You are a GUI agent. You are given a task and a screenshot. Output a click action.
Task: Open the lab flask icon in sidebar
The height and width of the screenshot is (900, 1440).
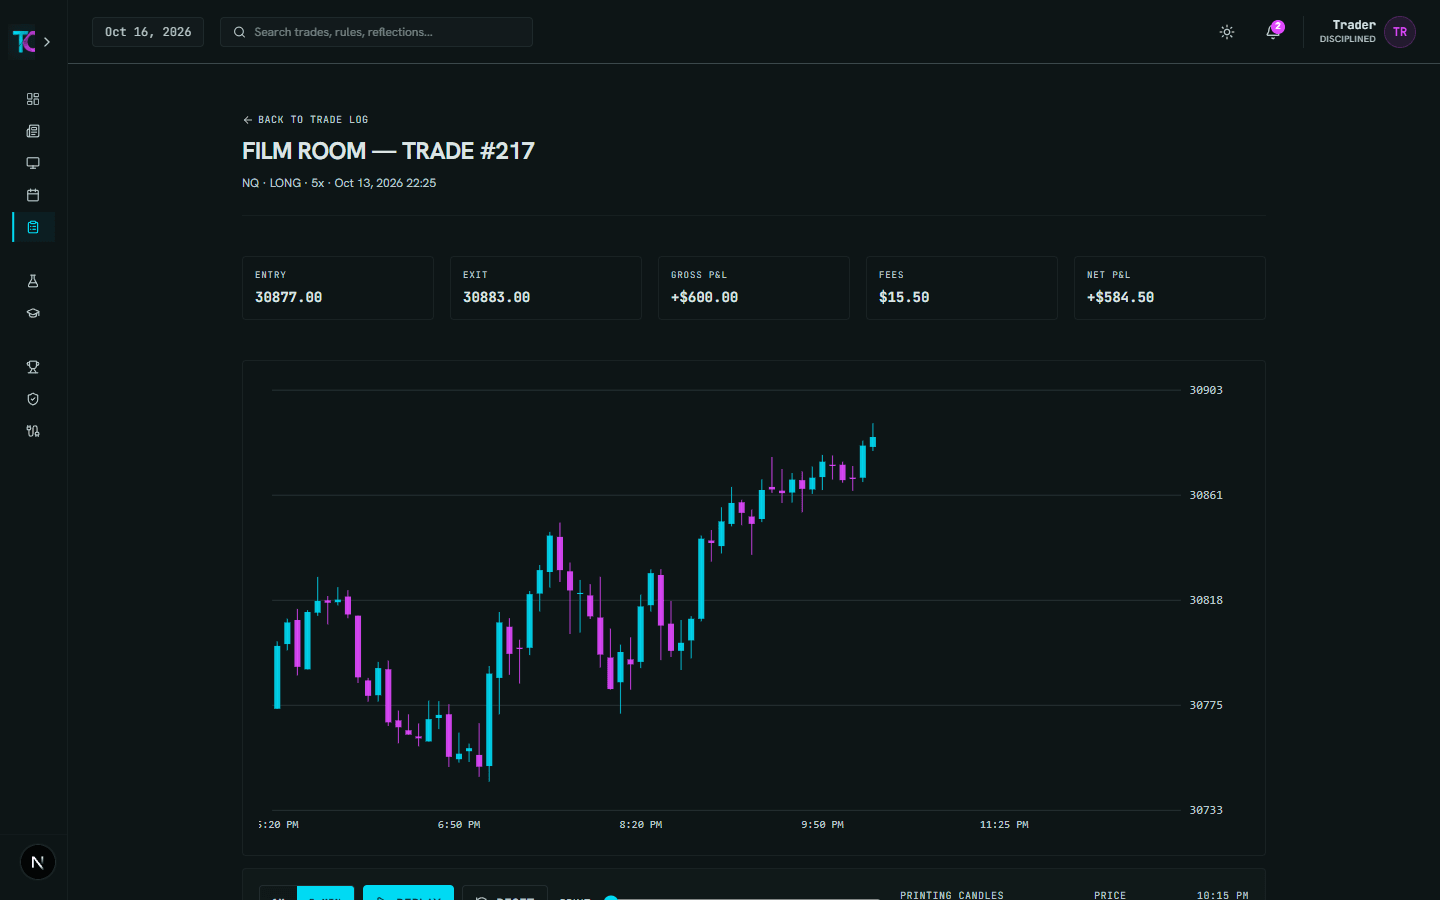[33, 281]
